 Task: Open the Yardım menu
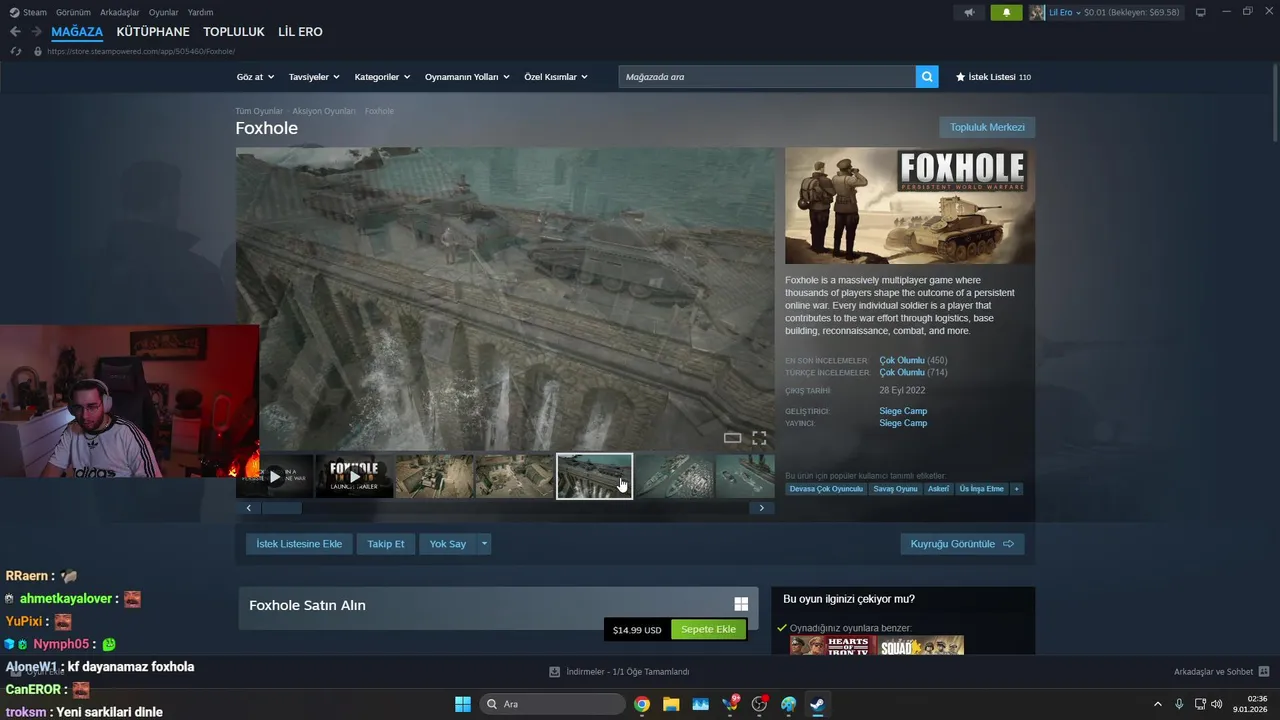(201, 13)
